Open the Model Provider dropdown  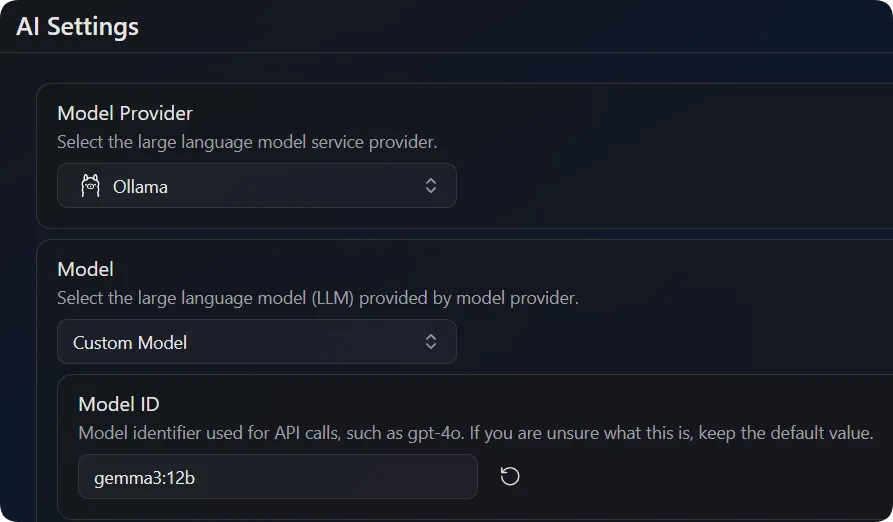[256, 186]
